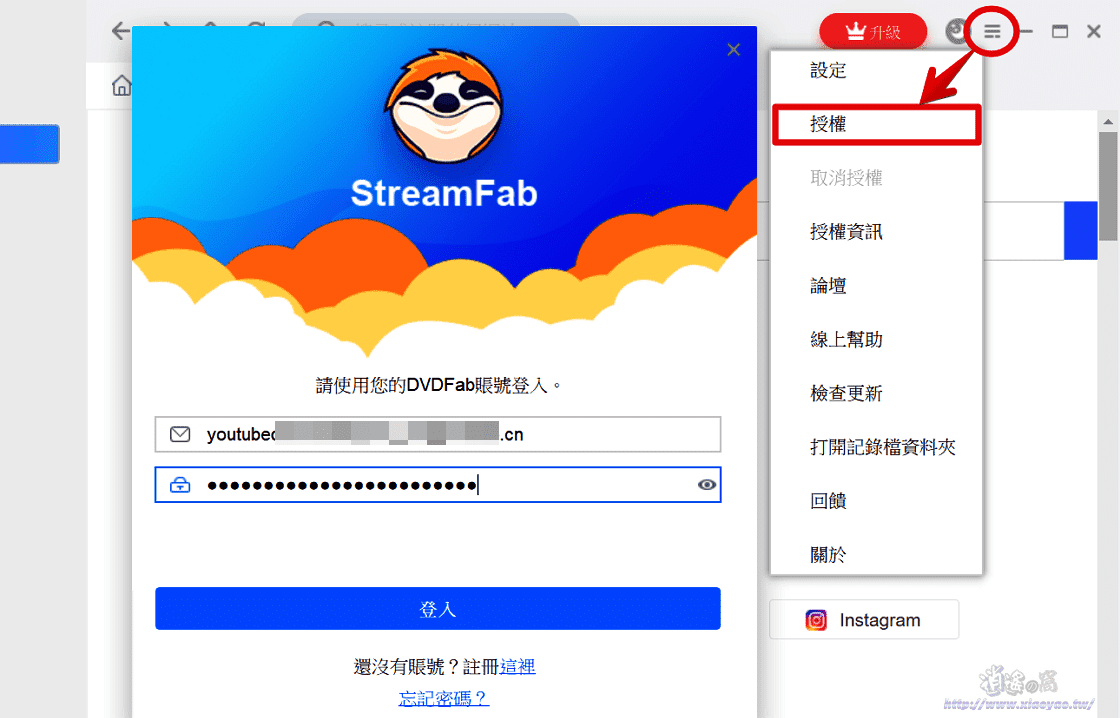Open the 忘記密碼 forgot-password link
The height and width of the screenshot is (718, 1120).
443,697
